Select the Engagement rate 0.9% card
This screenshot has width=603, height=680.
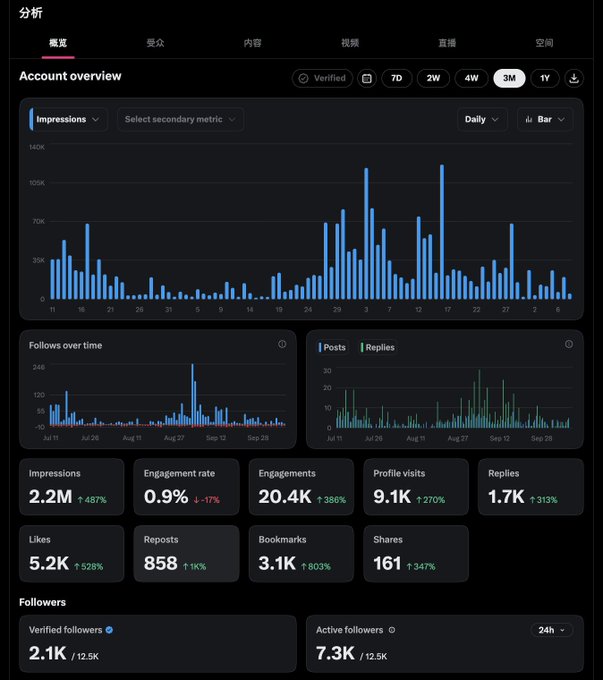[186, 487]
